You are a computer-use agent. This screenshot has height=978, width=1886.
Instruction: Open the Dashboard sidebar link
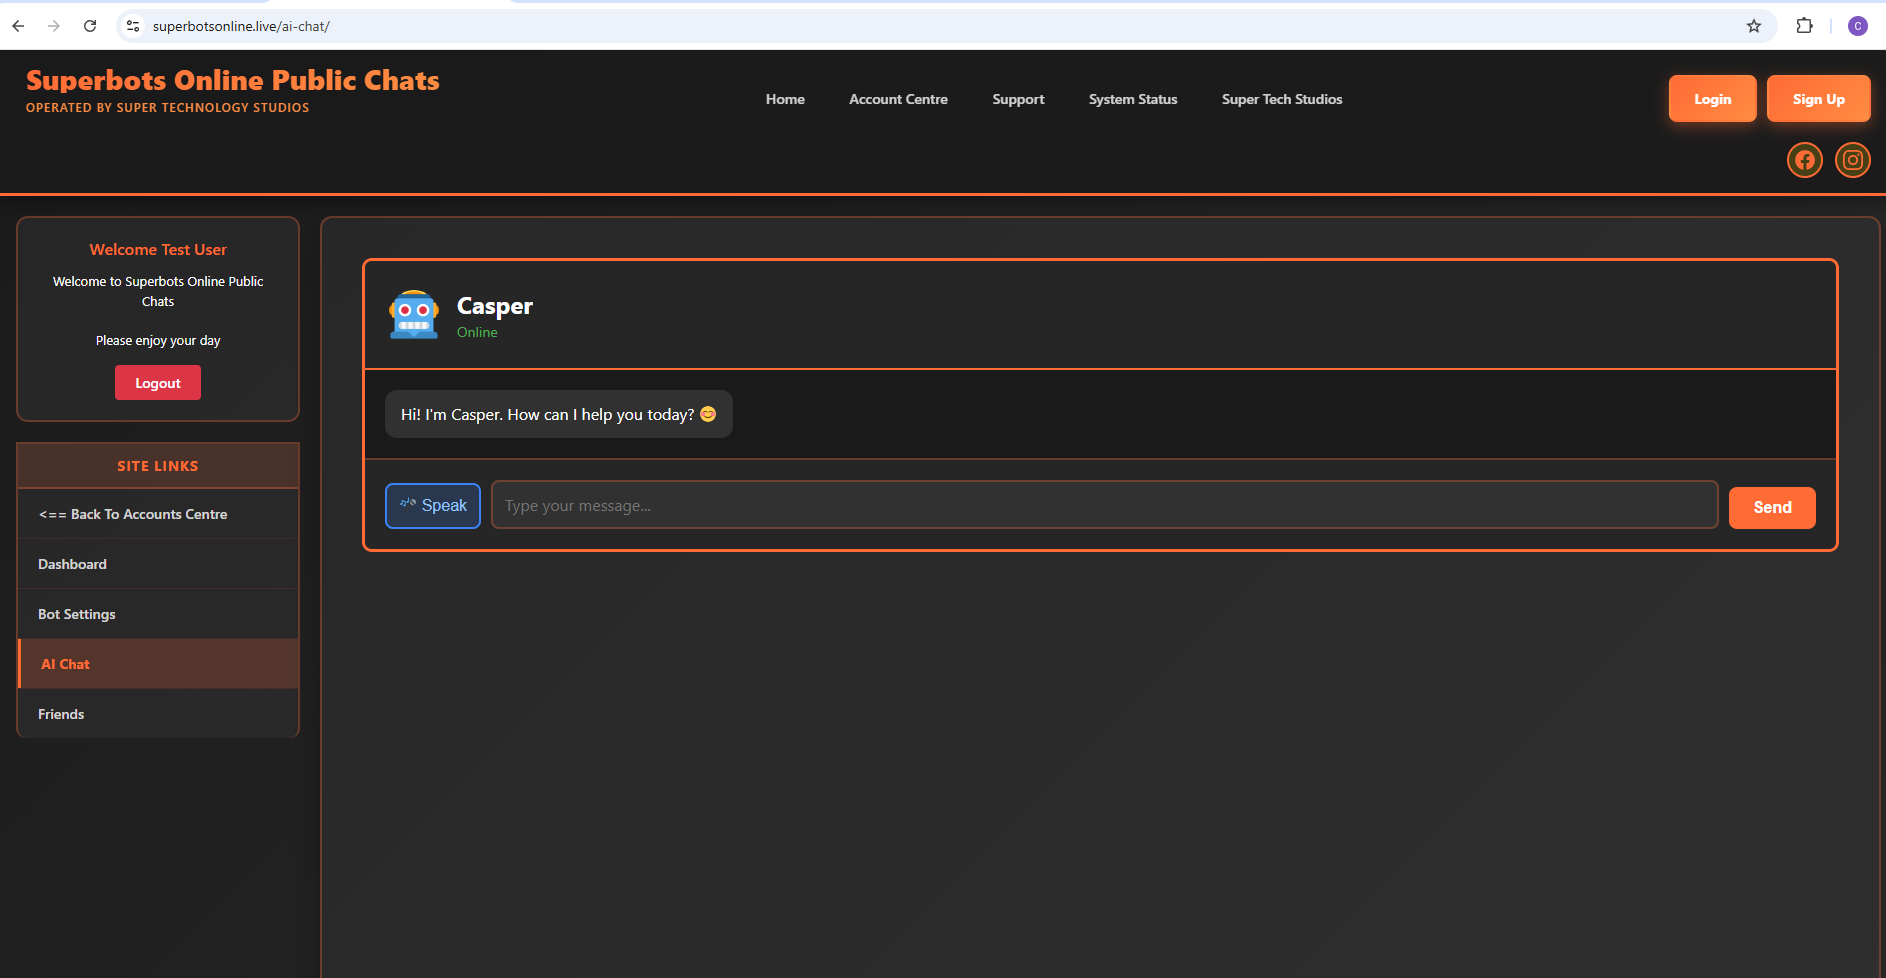click(x=158, y=564)
